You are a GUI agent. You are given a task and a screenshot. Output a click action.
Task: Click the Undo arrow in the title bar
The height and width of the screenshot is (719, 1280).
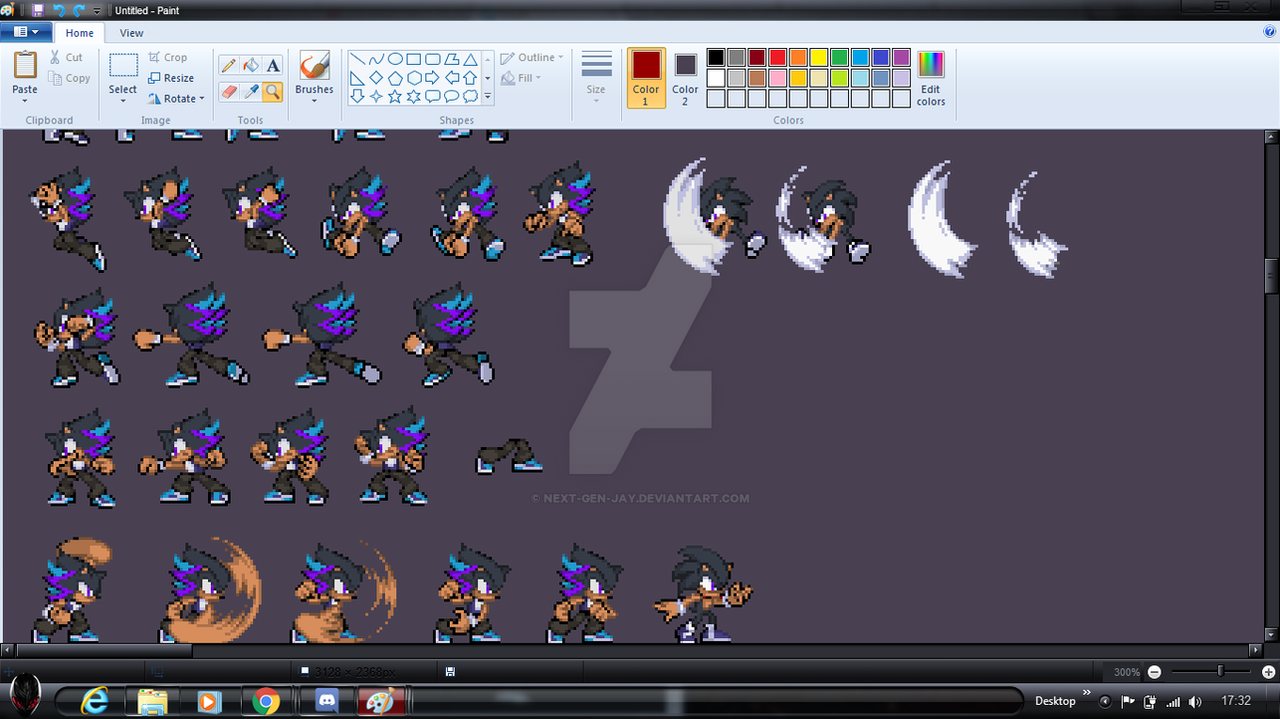(x=58, y=10)
